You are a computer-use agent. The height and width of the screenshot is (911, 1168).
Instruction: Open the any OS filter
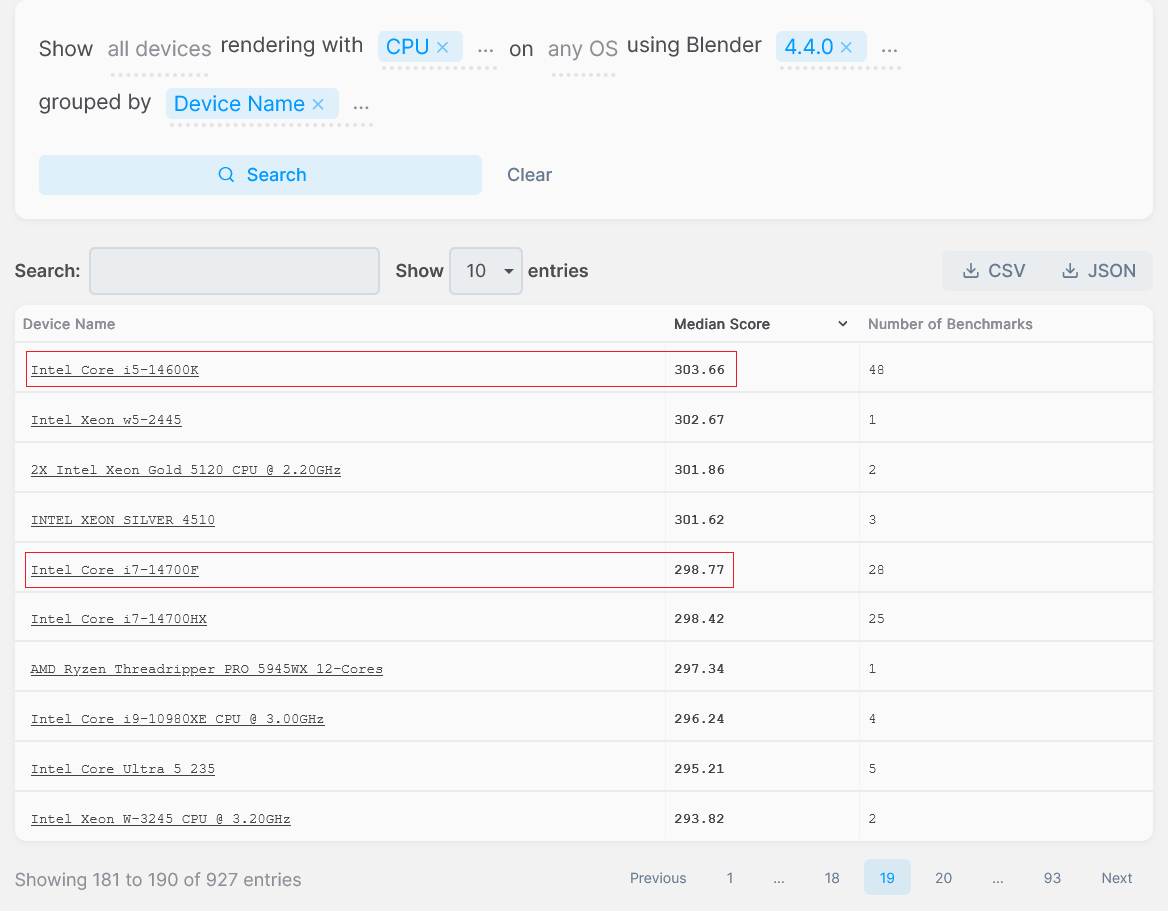(x=583, y=49)
